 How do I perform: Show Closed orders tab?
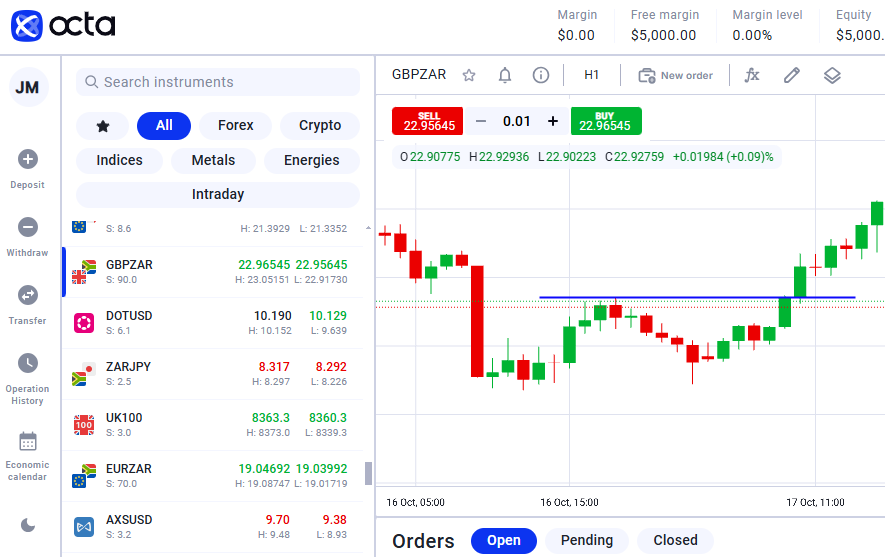coord(676,541)
